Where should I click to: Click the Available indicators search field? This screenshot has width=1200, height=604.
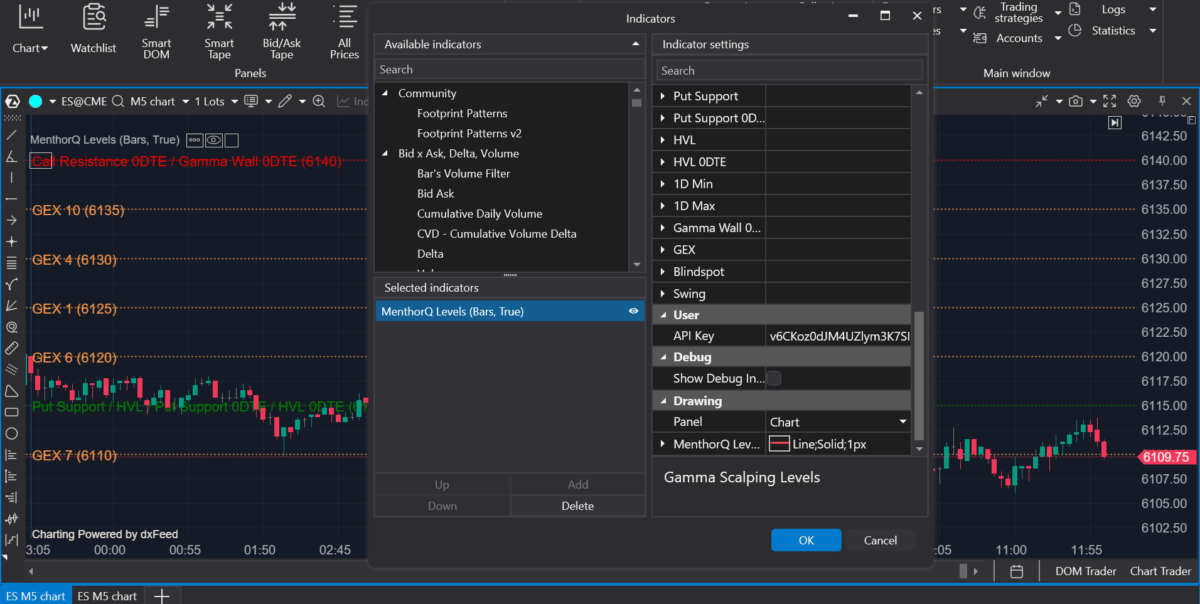509,70
